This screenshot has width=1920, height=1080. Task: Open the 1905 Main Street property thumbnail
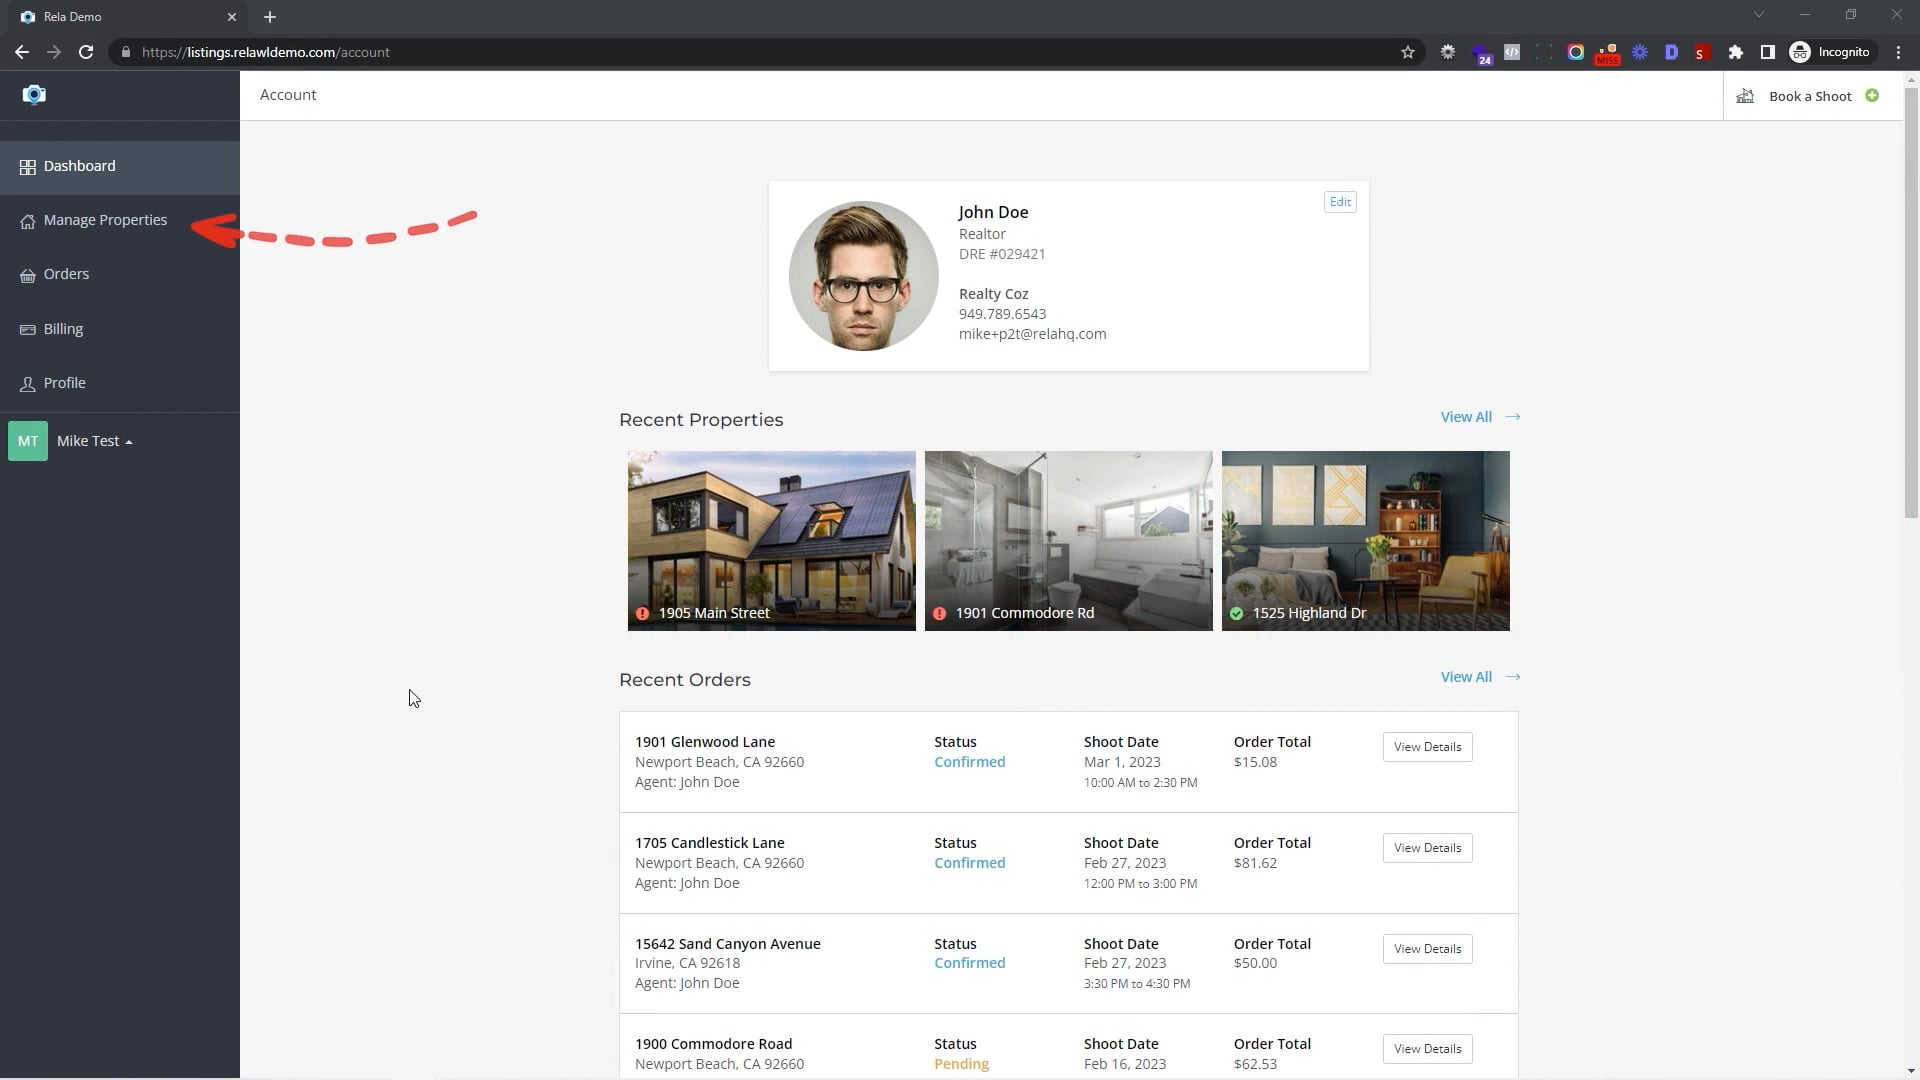[771, 540]
